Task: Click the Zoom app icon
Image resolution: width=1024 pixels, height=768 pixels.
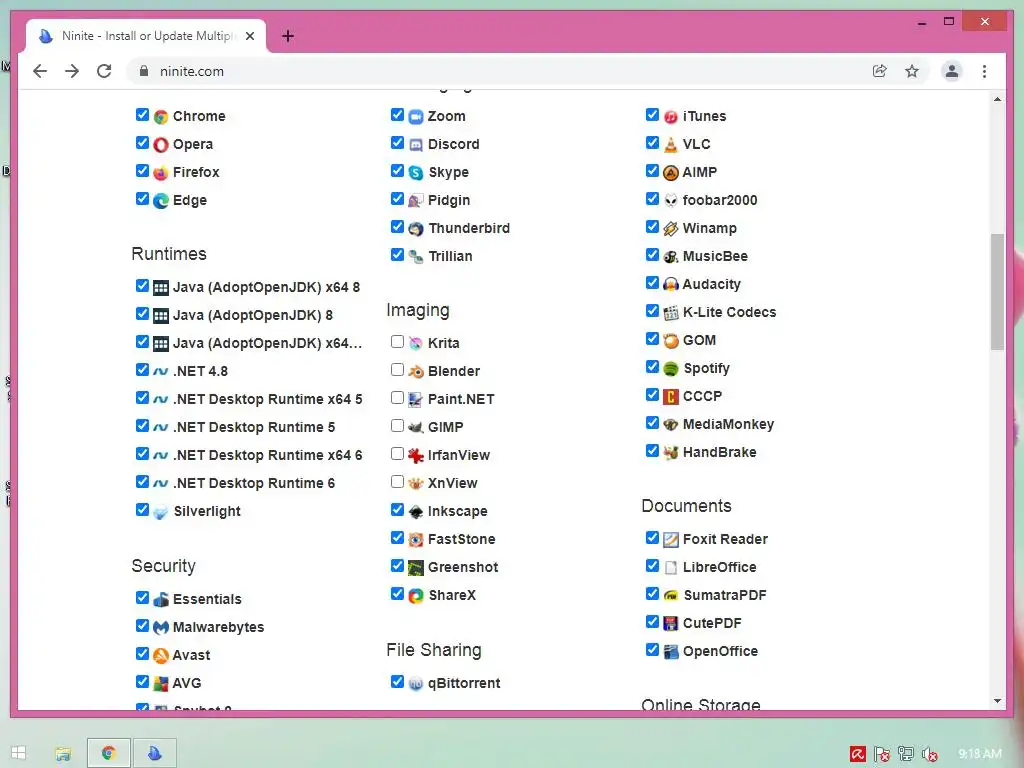Action: pos(416,117)
